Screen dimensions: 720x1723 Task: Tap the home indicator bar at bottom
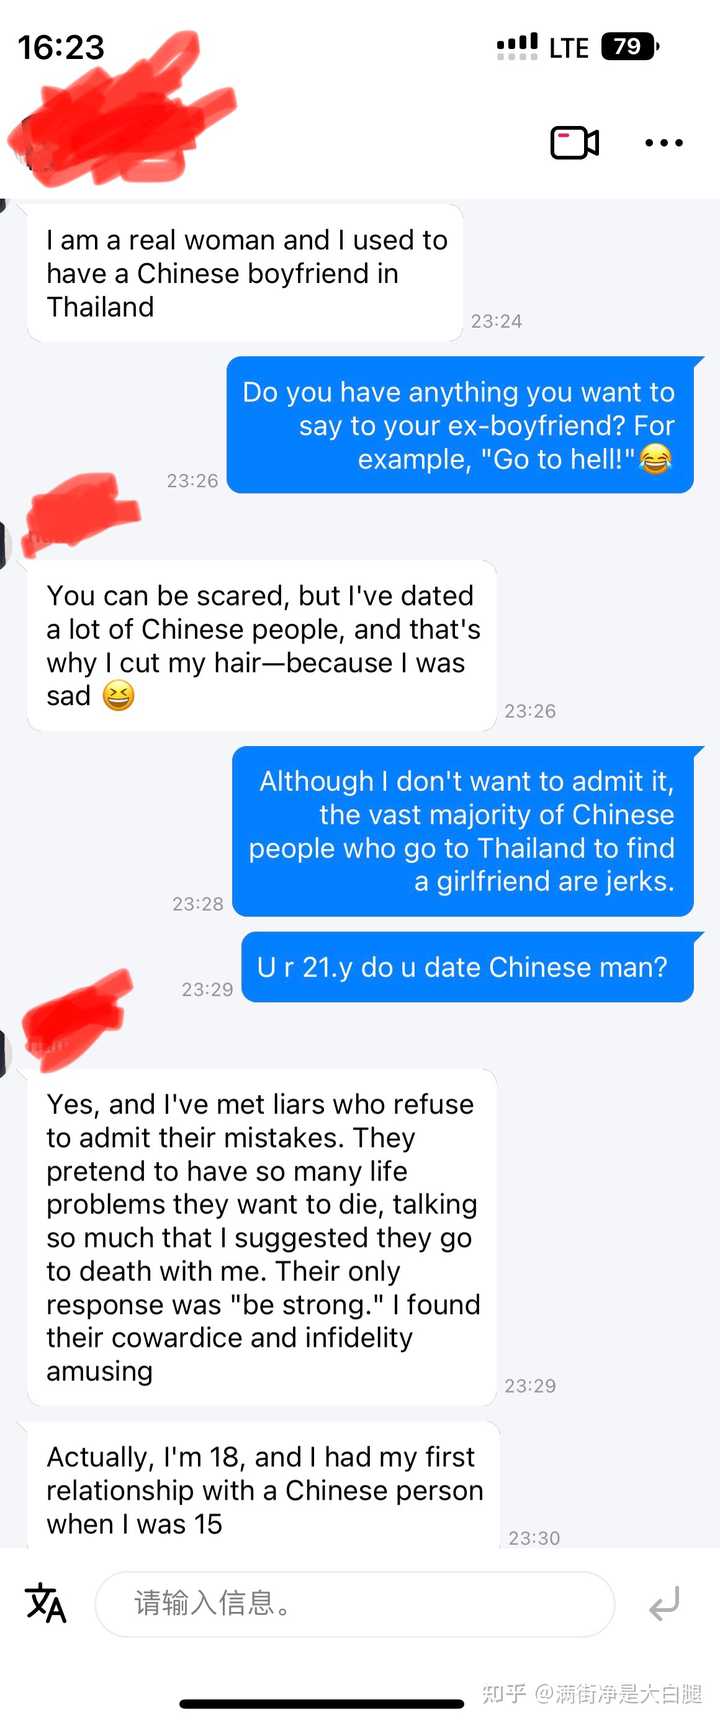pos(322,1703)
